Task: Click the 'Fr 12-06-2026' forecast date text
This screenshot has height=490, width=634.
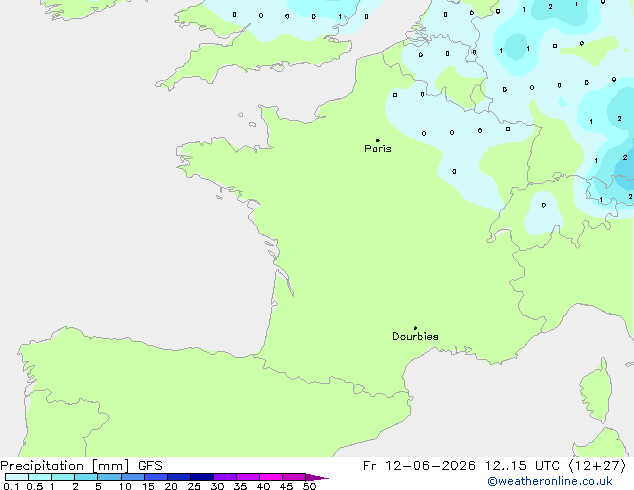Action: (x=419, y=466)
